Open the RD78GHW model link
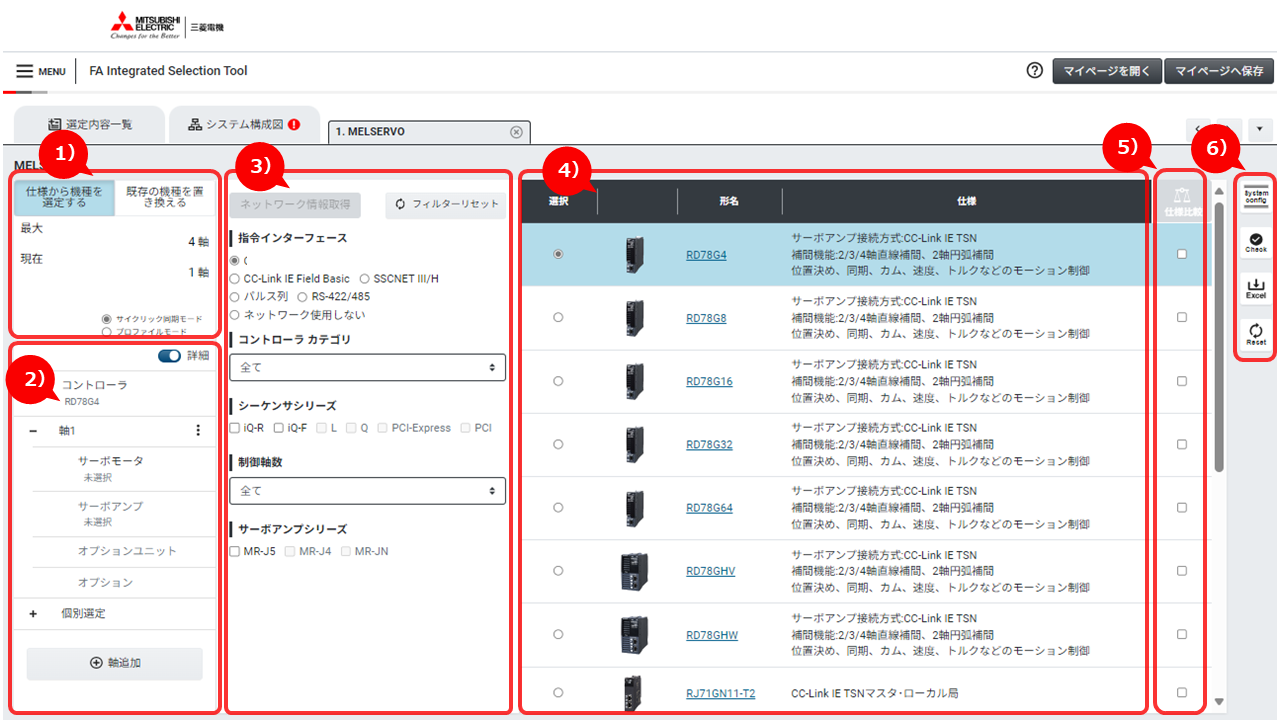The height and width of the screenshot is (720, 1280). [712, 634]
